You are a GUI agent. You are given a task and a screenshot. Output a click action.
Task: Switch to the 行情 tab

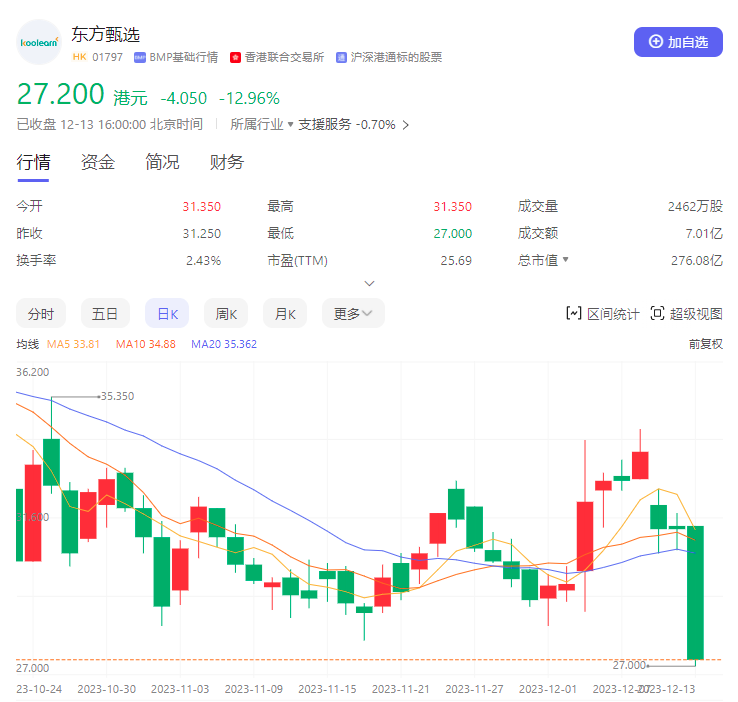[33, 162]
